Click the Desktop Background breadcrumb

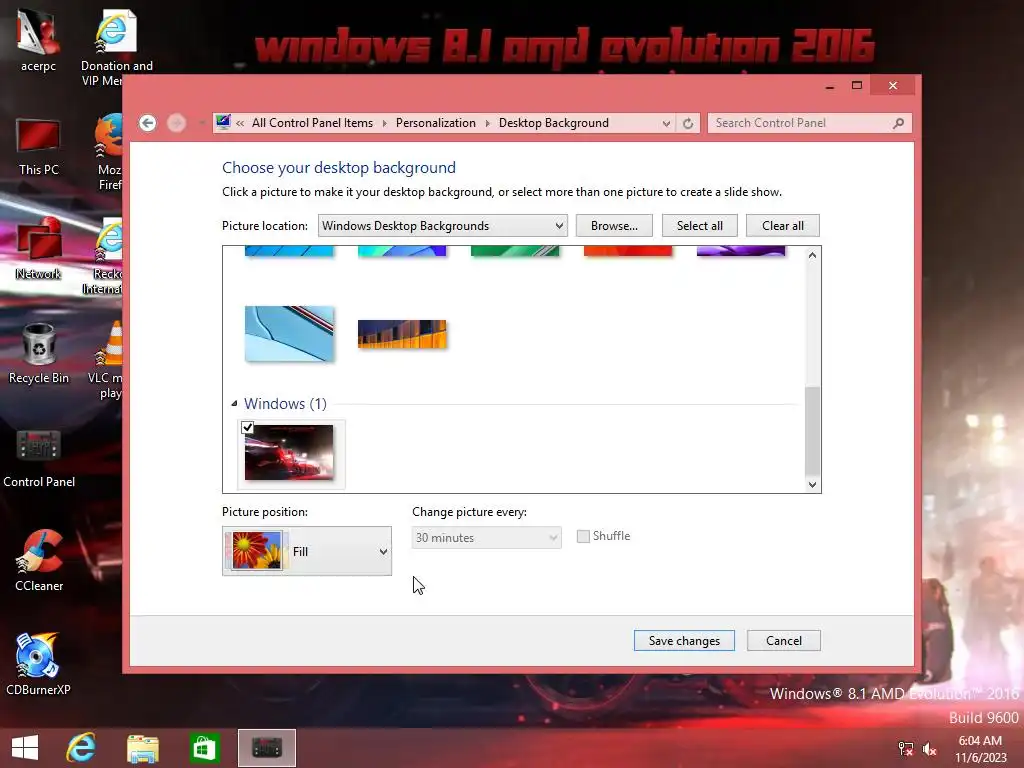coord(554,123)
